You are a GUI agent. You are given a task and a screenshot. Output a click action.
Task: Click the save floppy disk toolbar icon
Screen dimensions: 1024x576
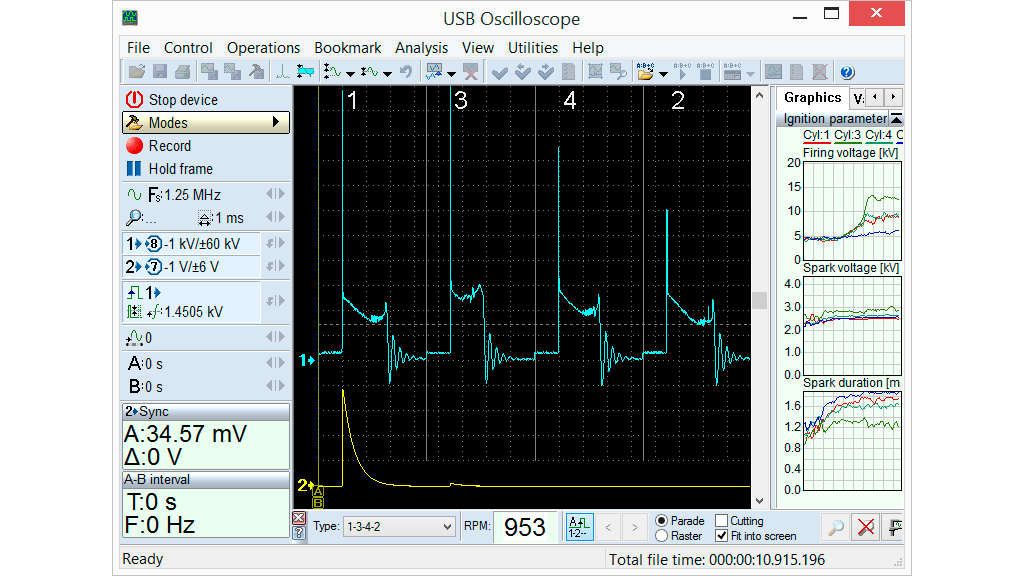click(160, 72)
